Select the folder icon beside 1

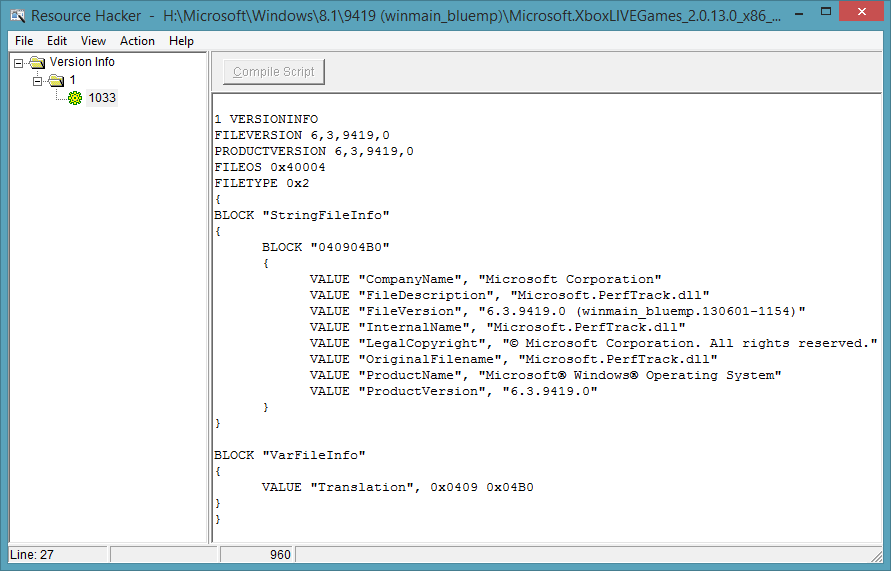(56, 80)
